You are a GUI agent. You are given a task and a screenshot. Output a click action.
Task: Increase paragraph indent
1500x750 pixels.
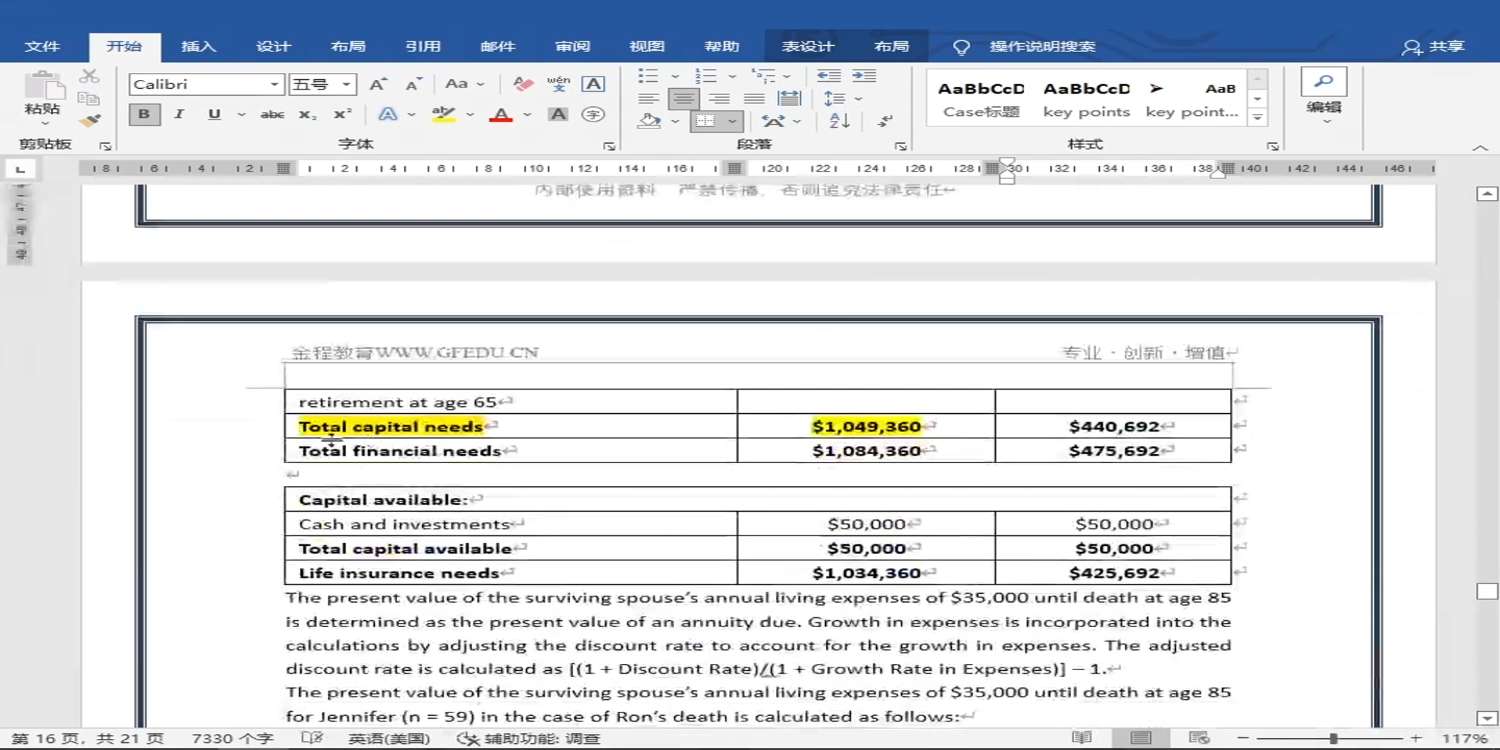coord(864,76)
